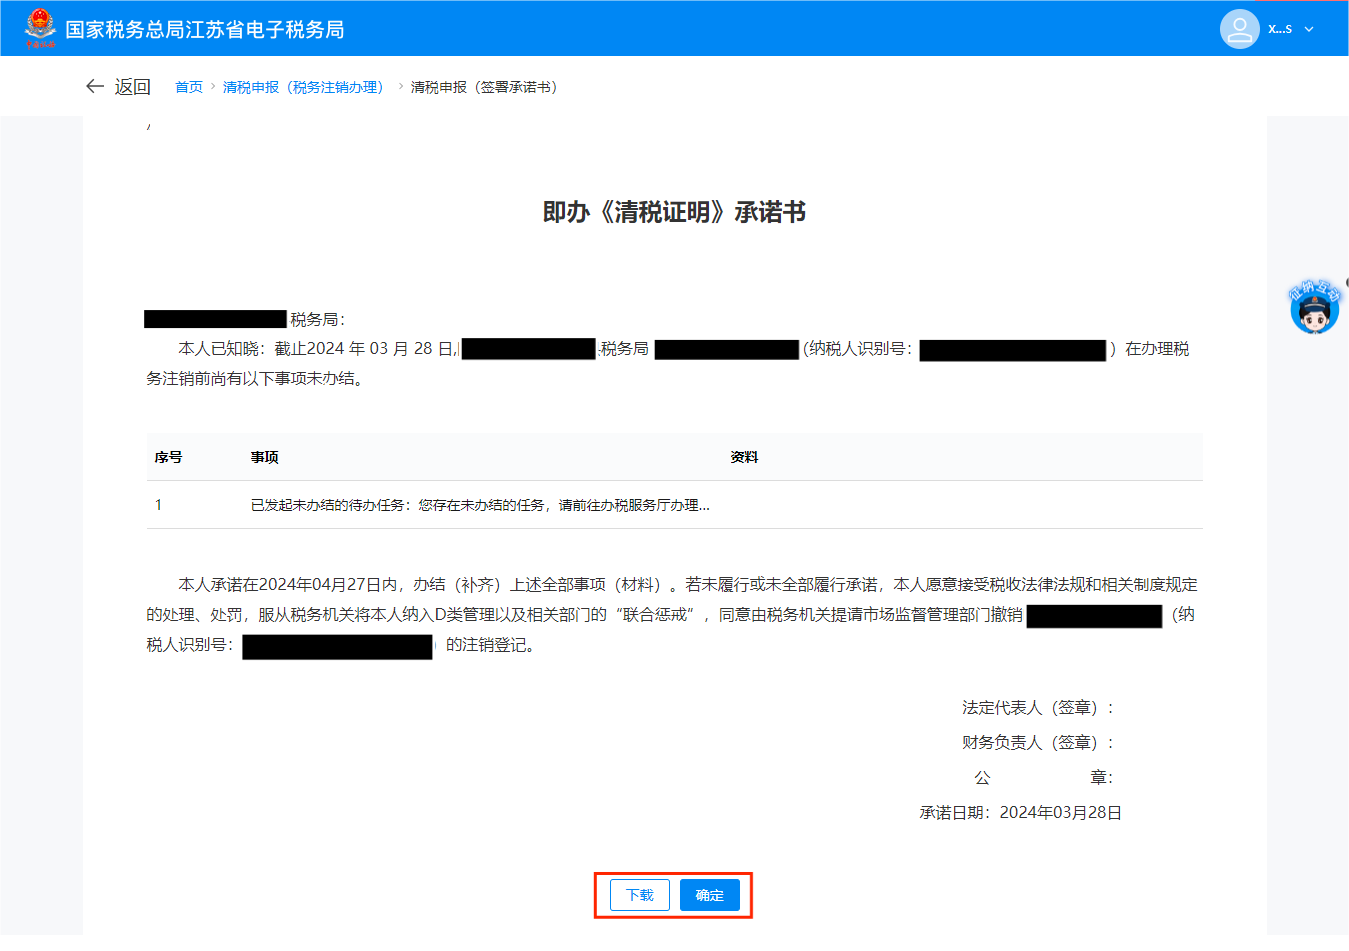Select the truncated 已发起未办结的待办任务 row text
Screen dimensions: 1349x951
click(480, 505)
